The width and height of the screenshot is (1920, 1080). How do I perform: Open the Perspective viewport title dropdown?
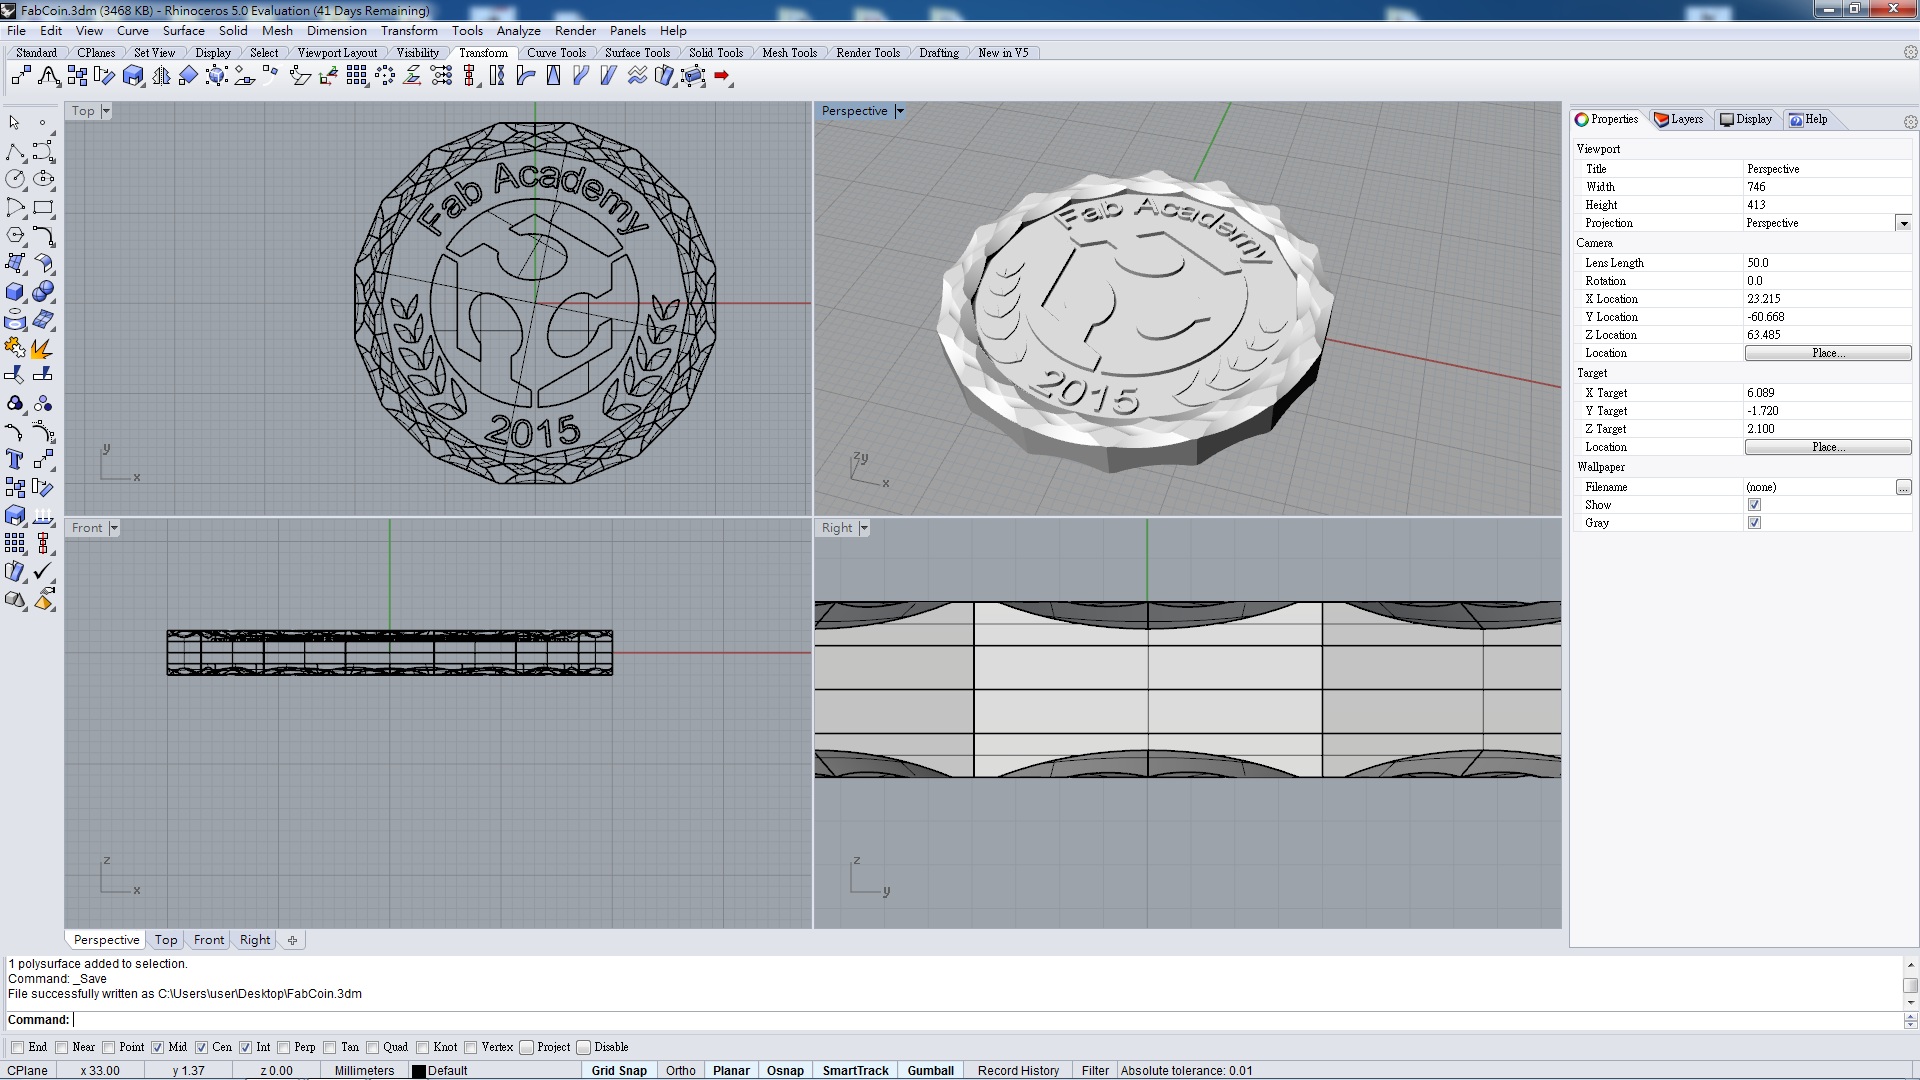tap(899, 111)
